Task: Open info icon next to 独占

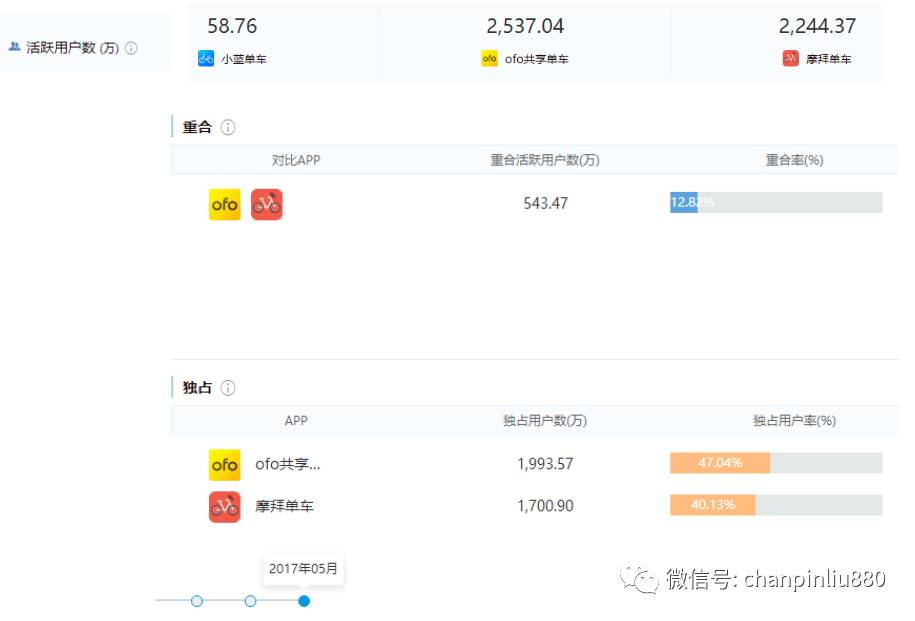Action: pyautogui.click(x=228, y=388)
